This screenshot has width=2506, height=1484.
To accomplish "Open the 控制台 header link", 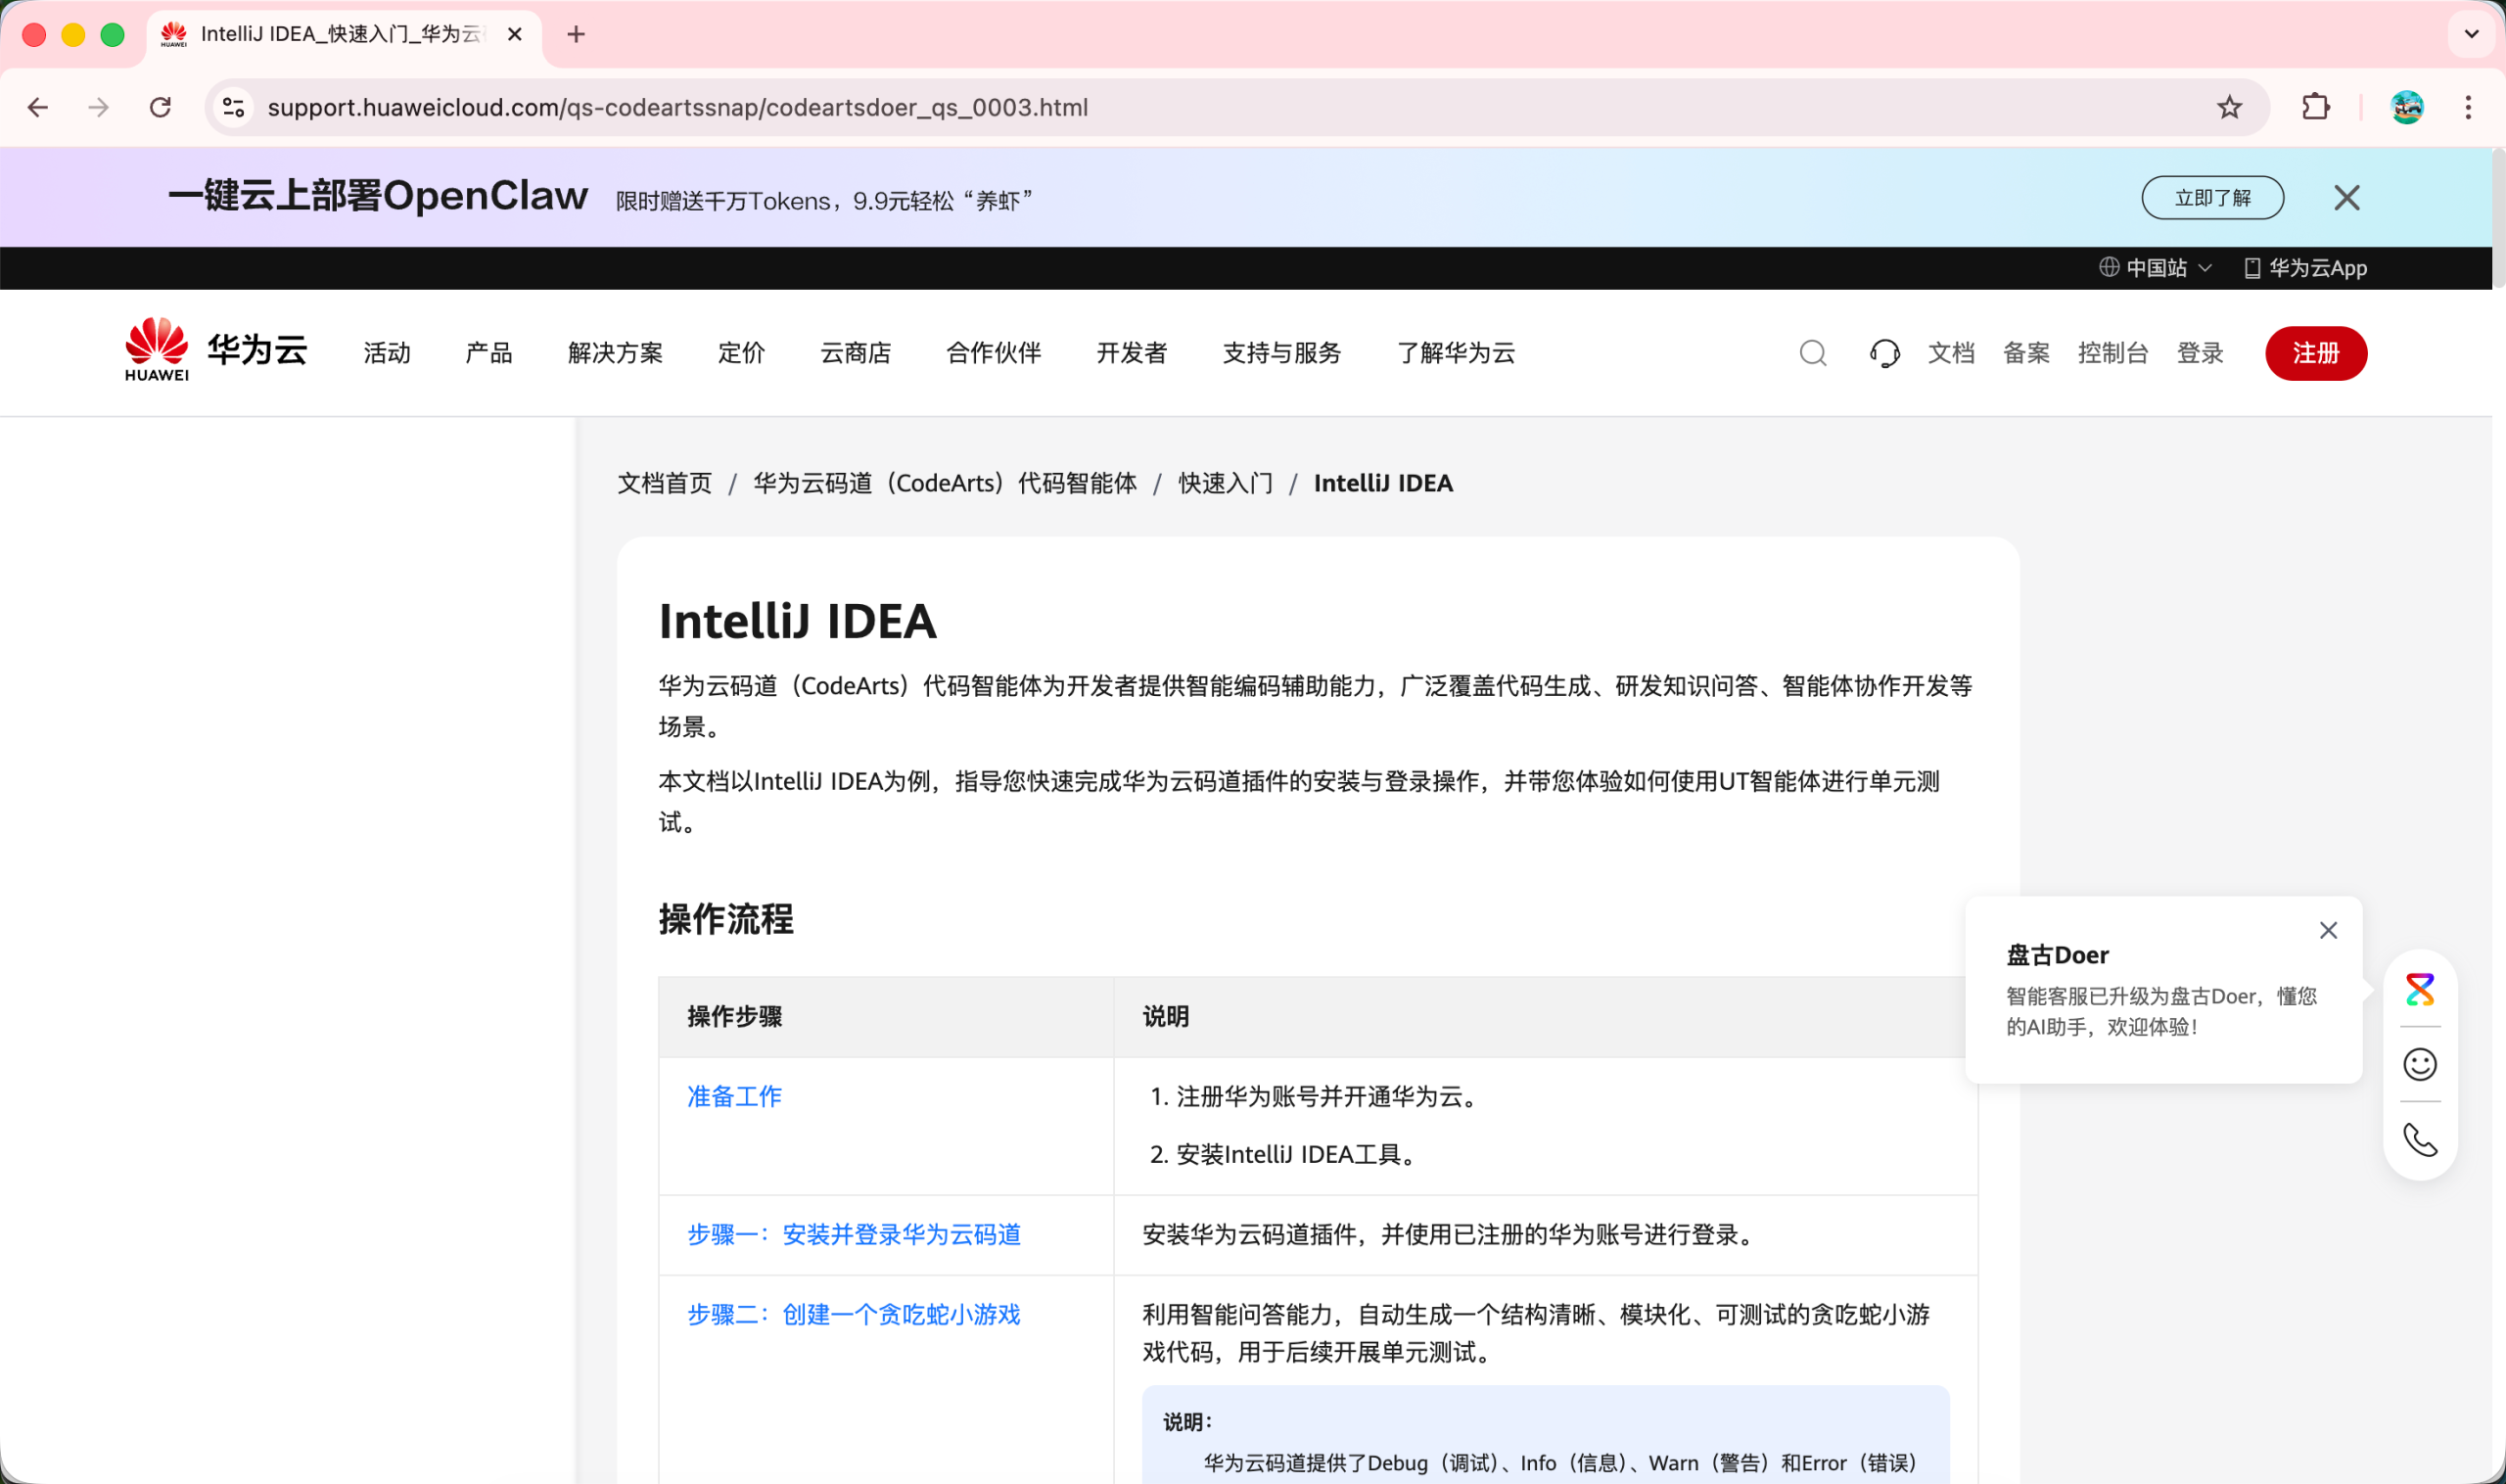I will pyautogui.click(x=2113, y=353).
